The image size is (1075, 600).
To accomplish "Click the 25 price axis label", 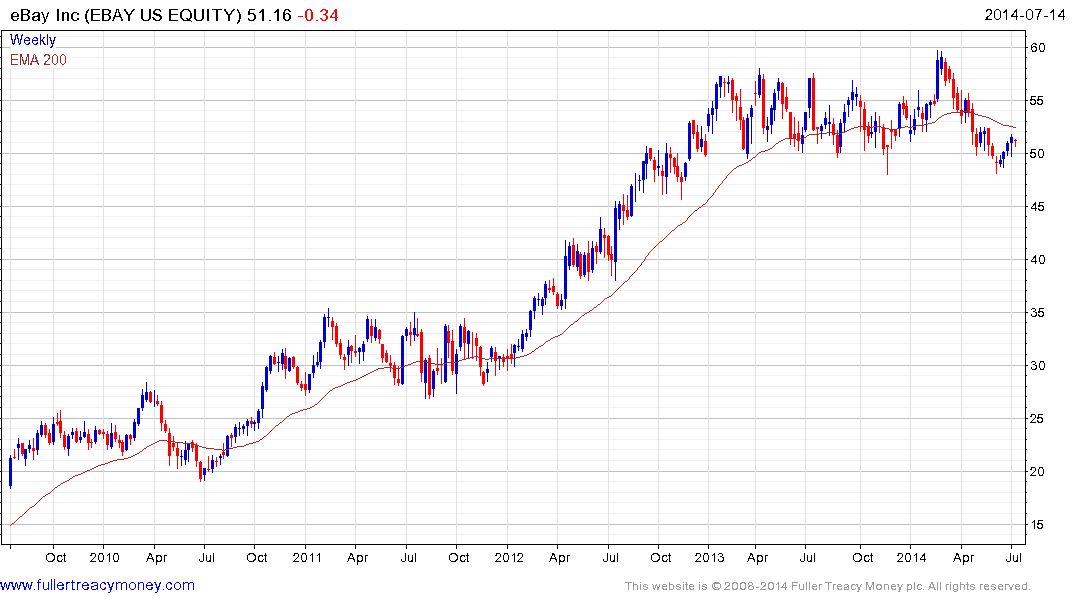I will coord(1037,418).
